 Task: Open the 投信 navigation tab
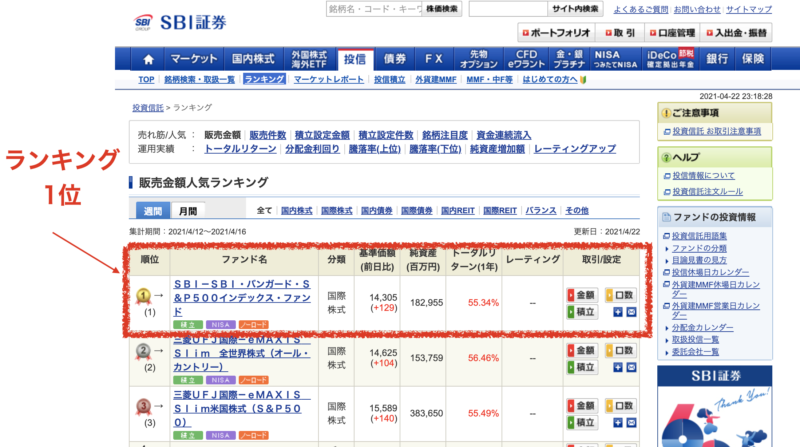355,59
